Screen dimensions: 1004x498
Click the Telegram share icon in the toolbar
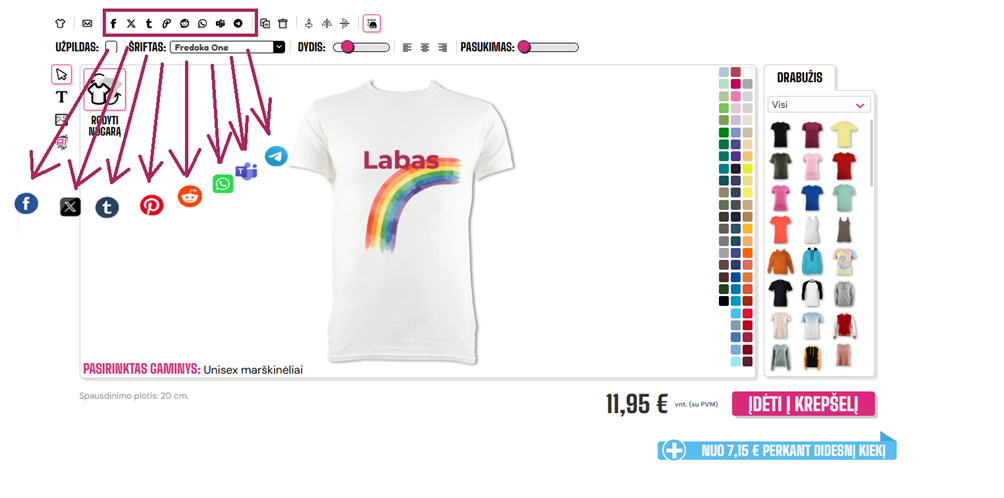pyautogui.click(x=238, y=24)
